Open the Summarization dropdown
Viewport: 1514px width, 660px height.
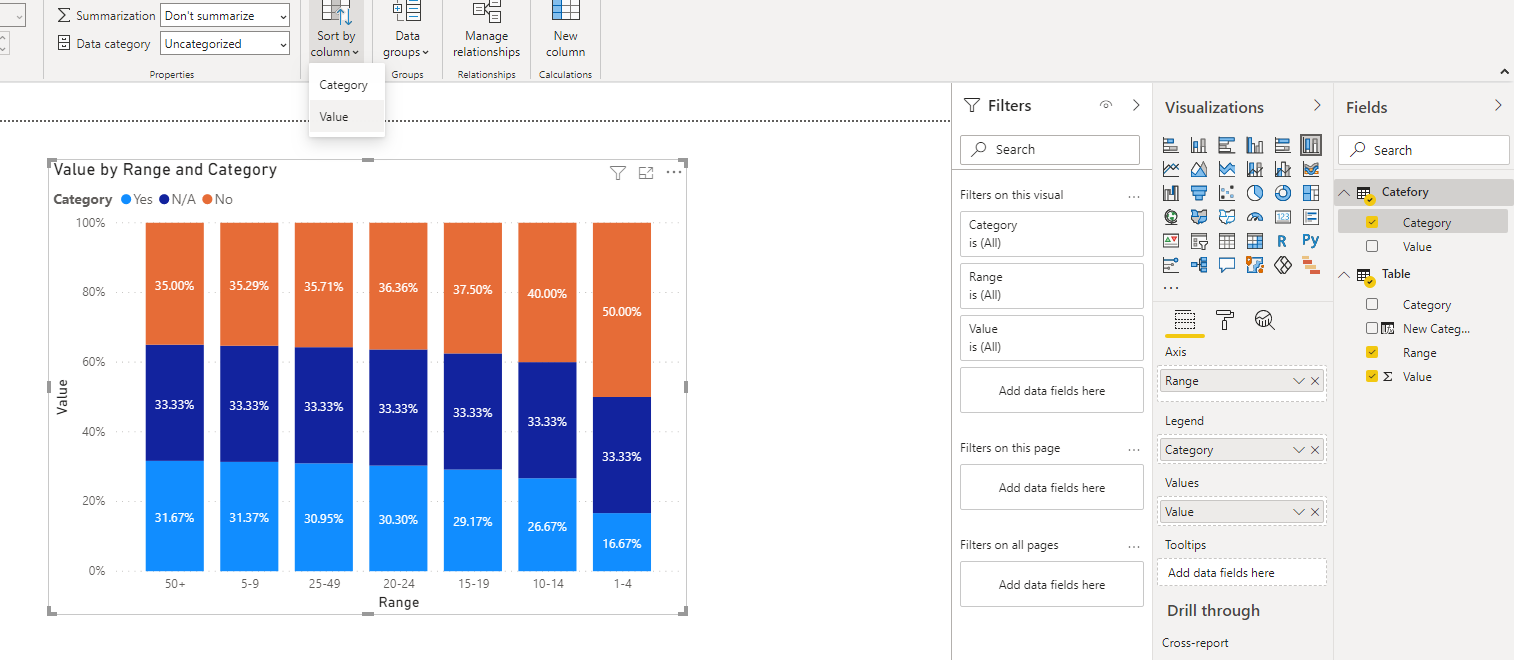(225, 16)
